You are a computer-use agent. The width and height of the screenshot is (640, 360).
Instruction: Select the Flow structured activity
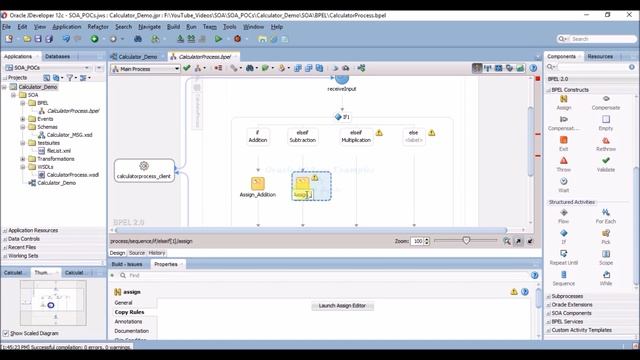tap(564, 212)
